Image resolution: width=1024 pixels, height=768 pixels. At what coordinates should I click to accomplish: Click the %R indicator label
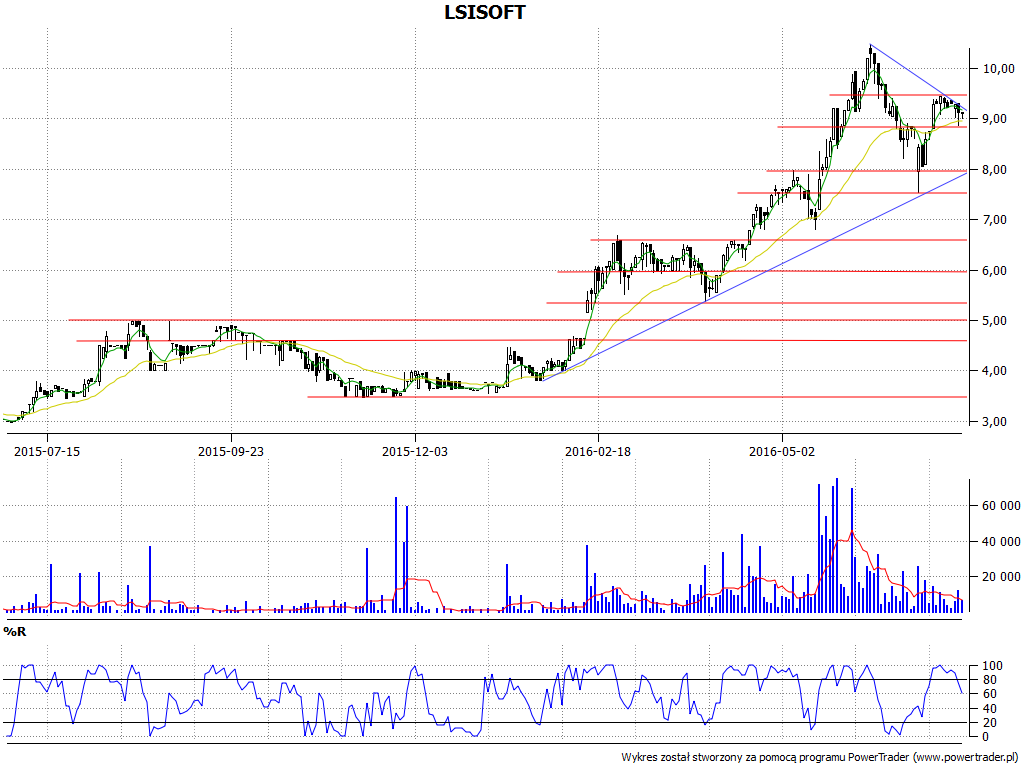14,632
